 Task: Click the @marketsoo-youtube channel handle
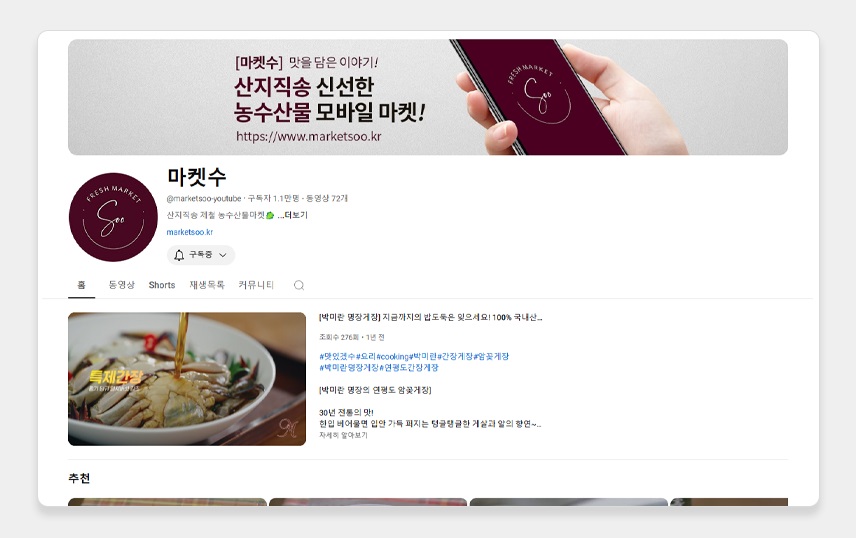tap(204, 198)
